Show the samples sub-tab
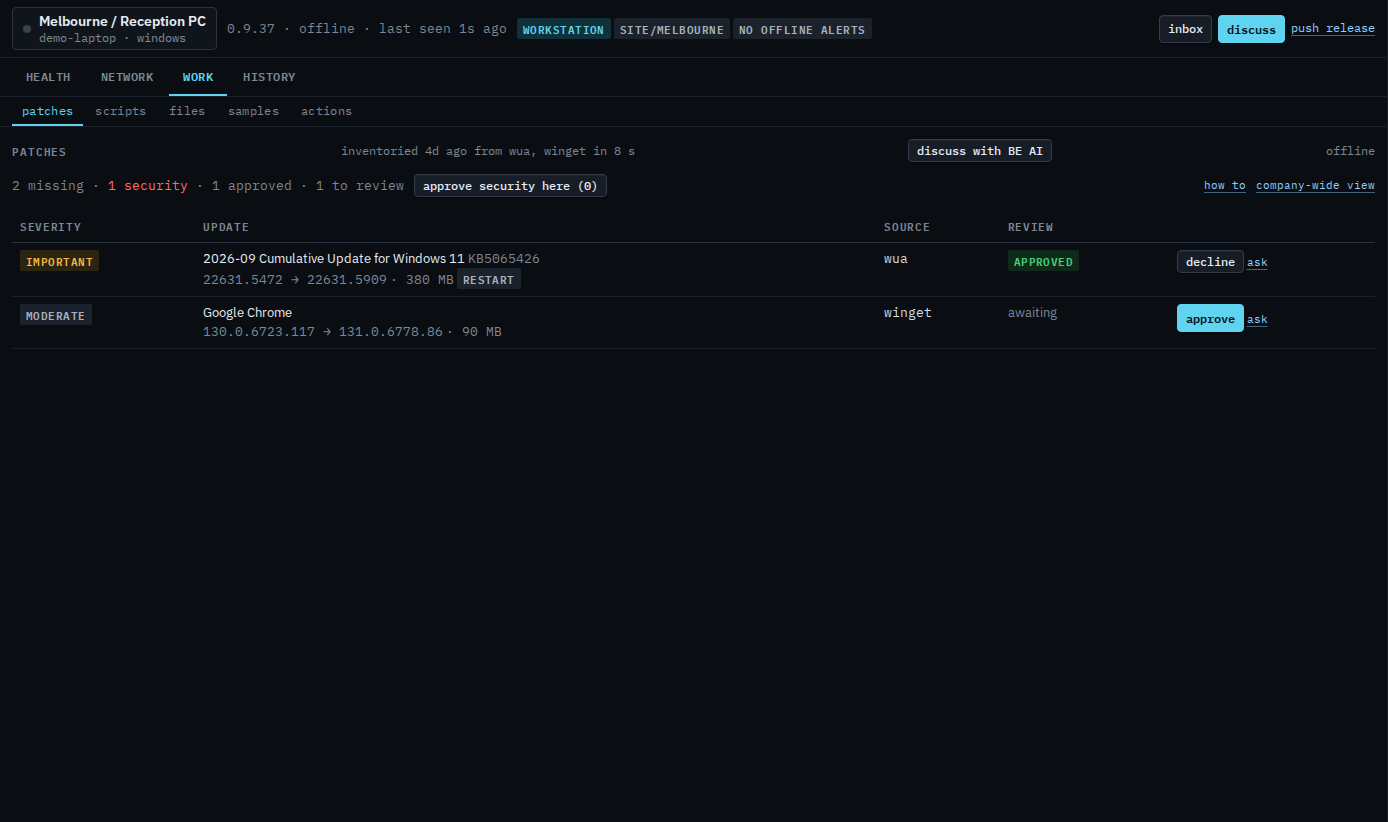Image resolution: width=1388 pixels, height=822 pixels. (x=253, y=111)
